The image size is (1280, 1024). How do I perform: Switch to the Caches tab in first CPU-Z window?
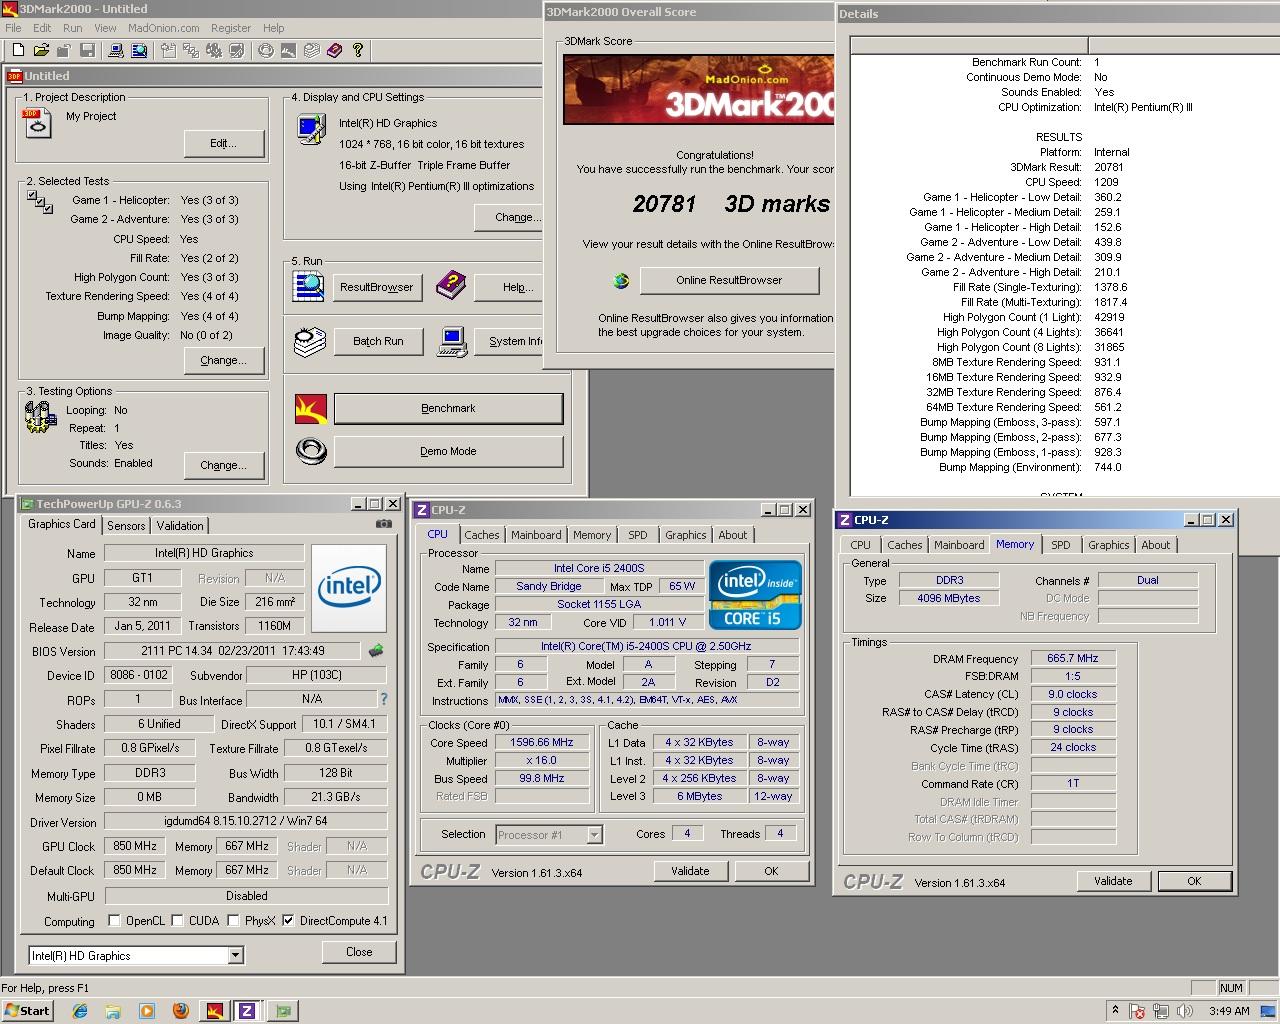click(481, 535)
